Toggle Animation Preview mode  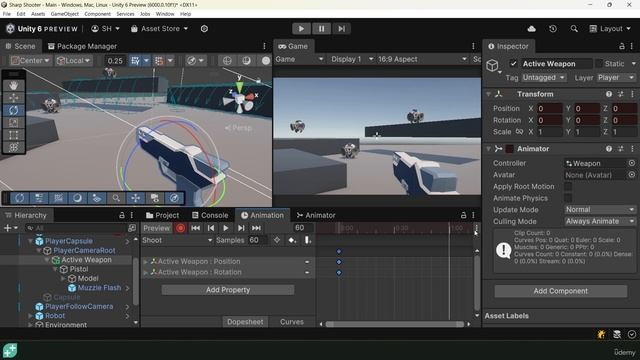156,228
